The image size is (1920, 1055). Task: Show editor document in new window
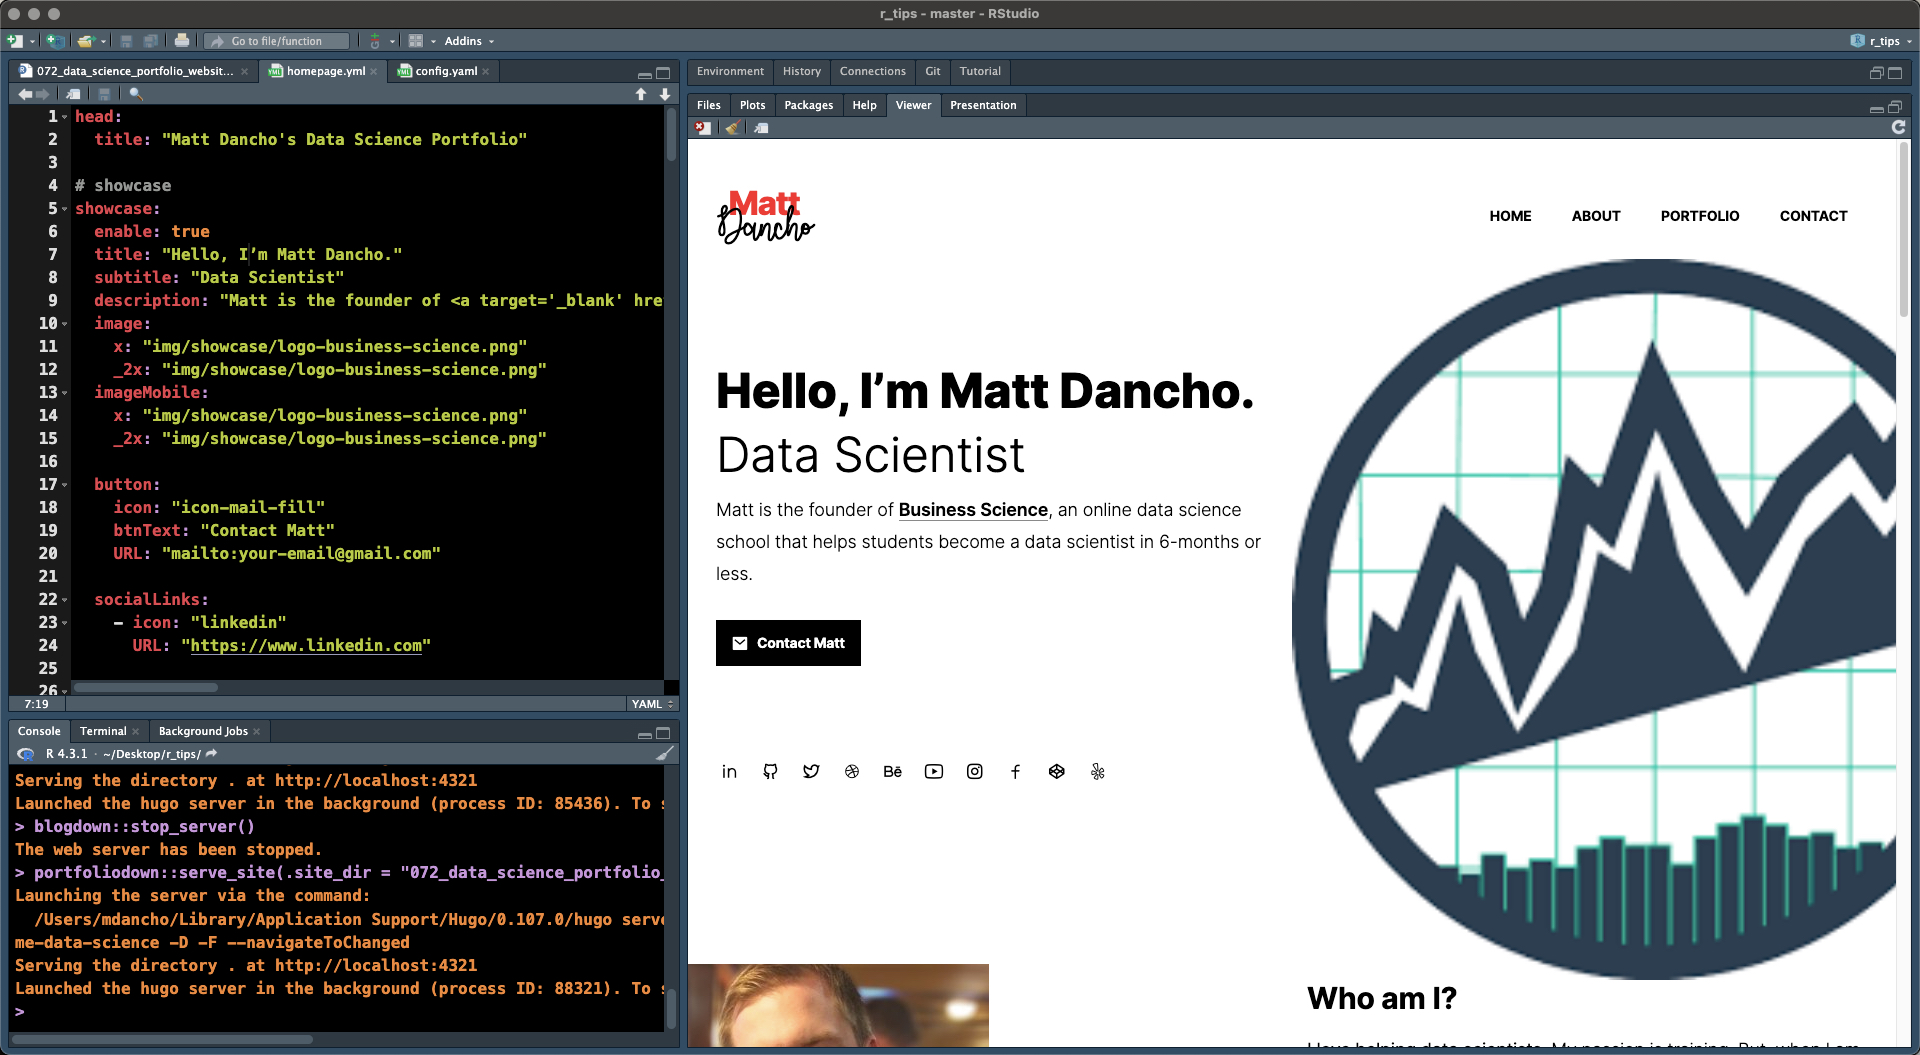click(73, 94)
